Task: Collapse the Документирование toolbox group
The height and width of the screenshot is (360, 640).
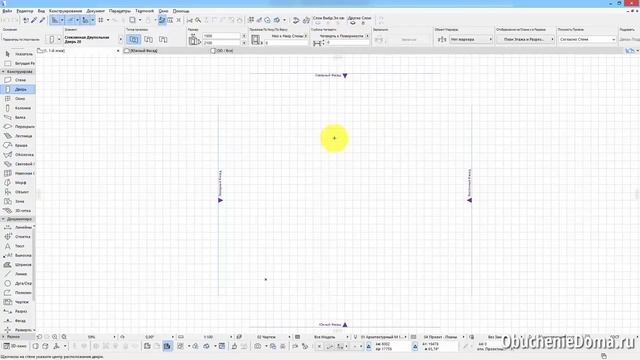Action: pos(3,219)
